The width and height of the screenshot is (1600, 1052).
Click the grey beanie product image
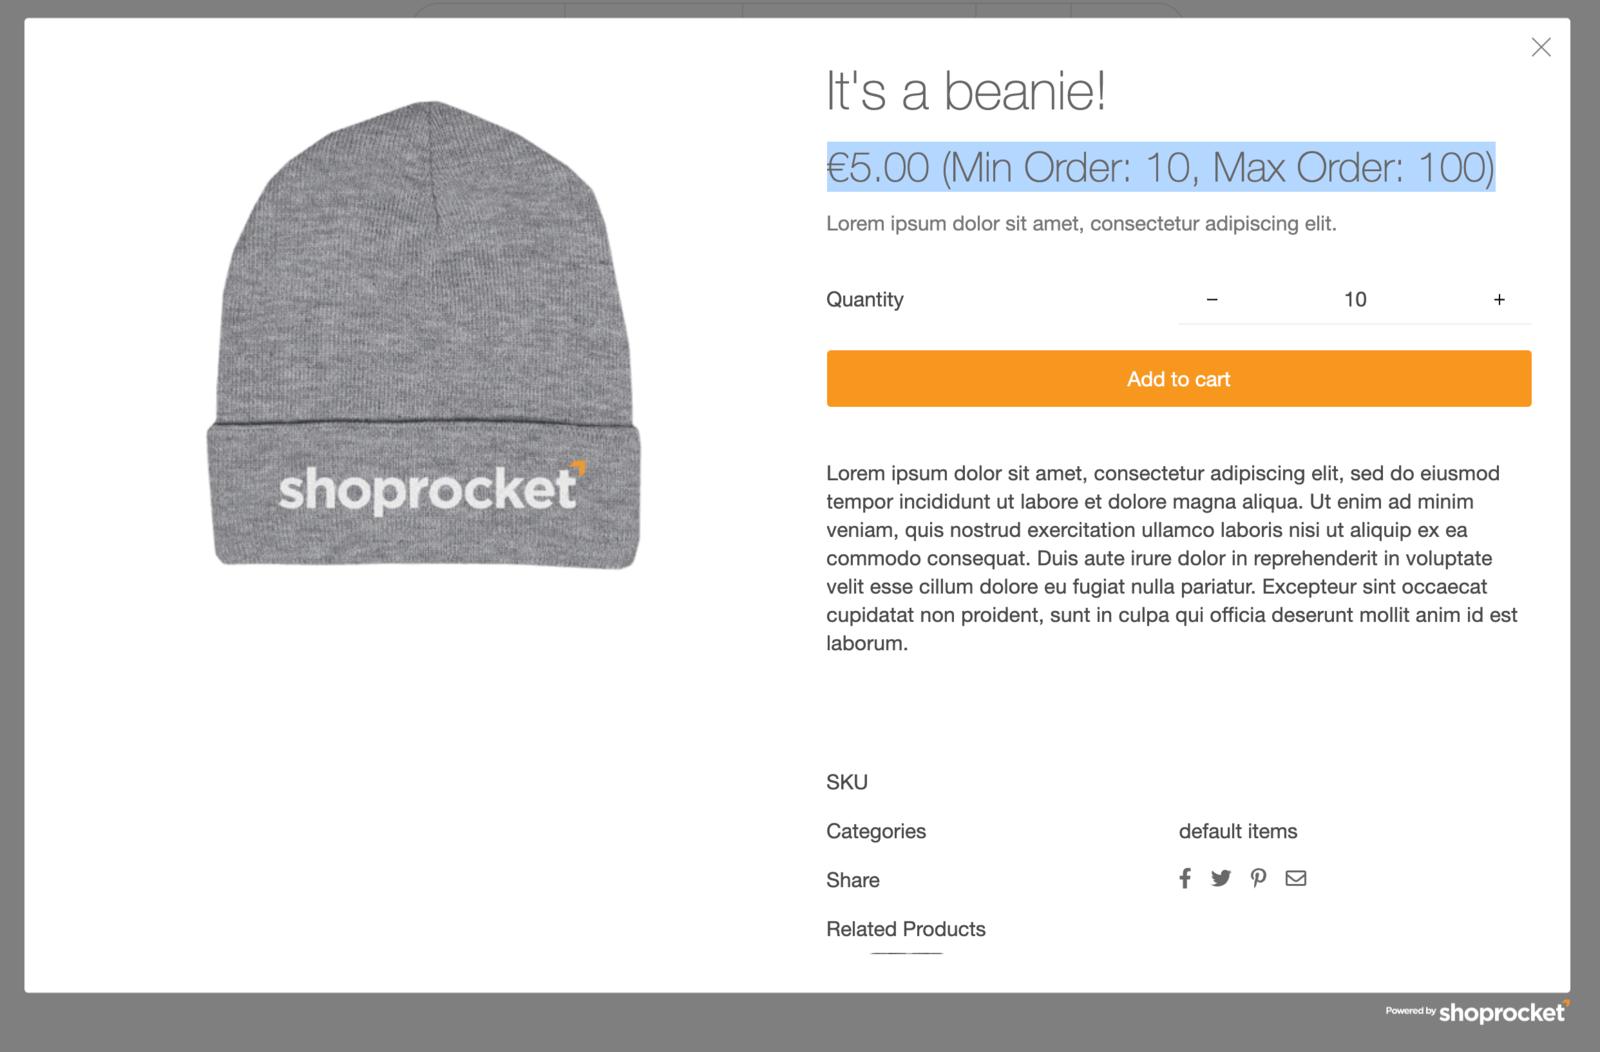pos(425,335)
